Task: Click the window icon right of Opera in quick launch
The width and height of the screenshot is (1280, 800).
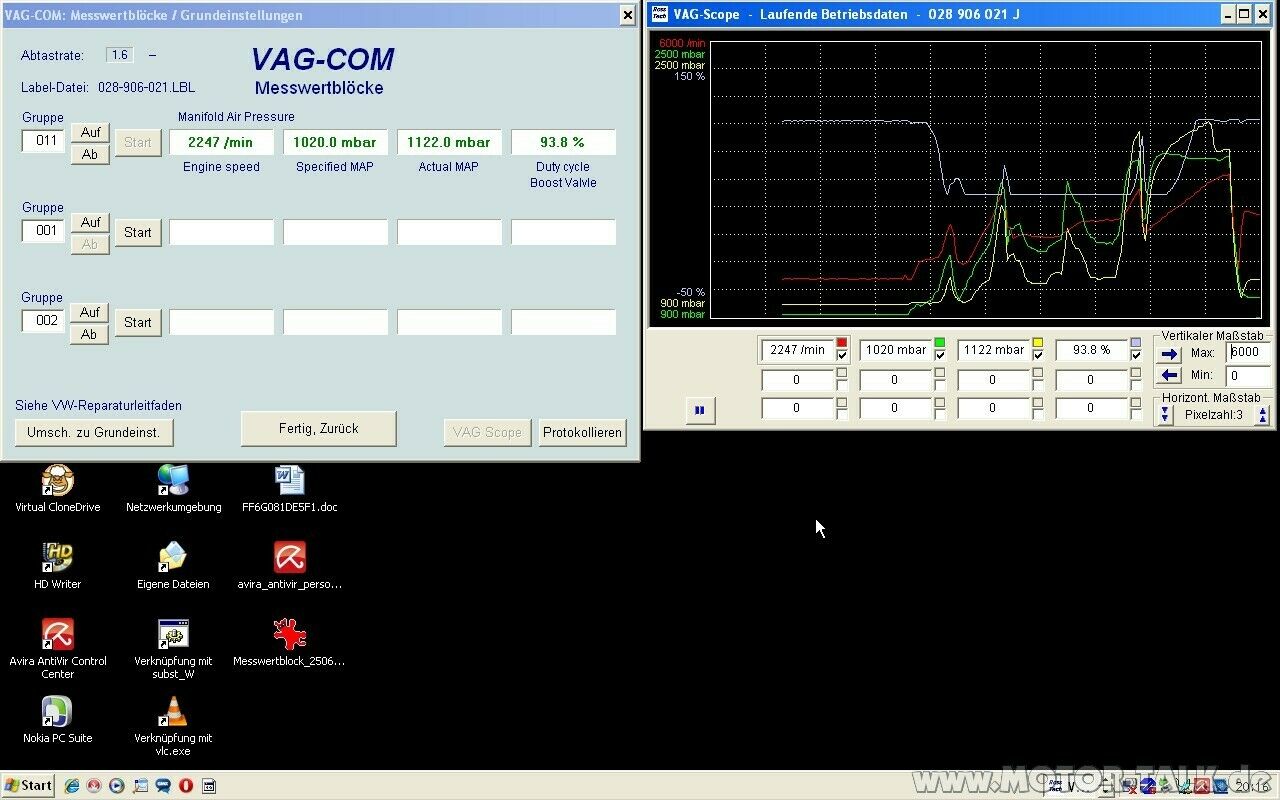Action: tap(207, 786)
